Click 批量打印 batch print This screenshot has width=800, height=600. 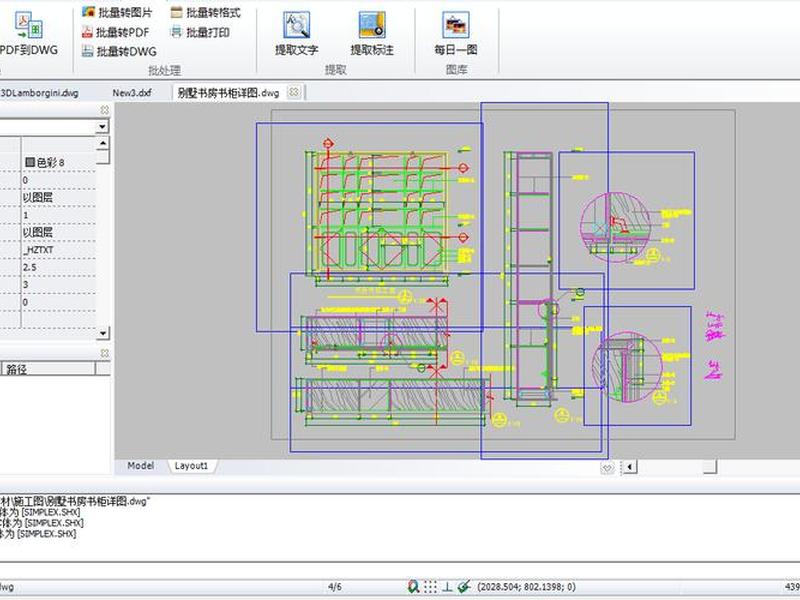coord(199,32)
